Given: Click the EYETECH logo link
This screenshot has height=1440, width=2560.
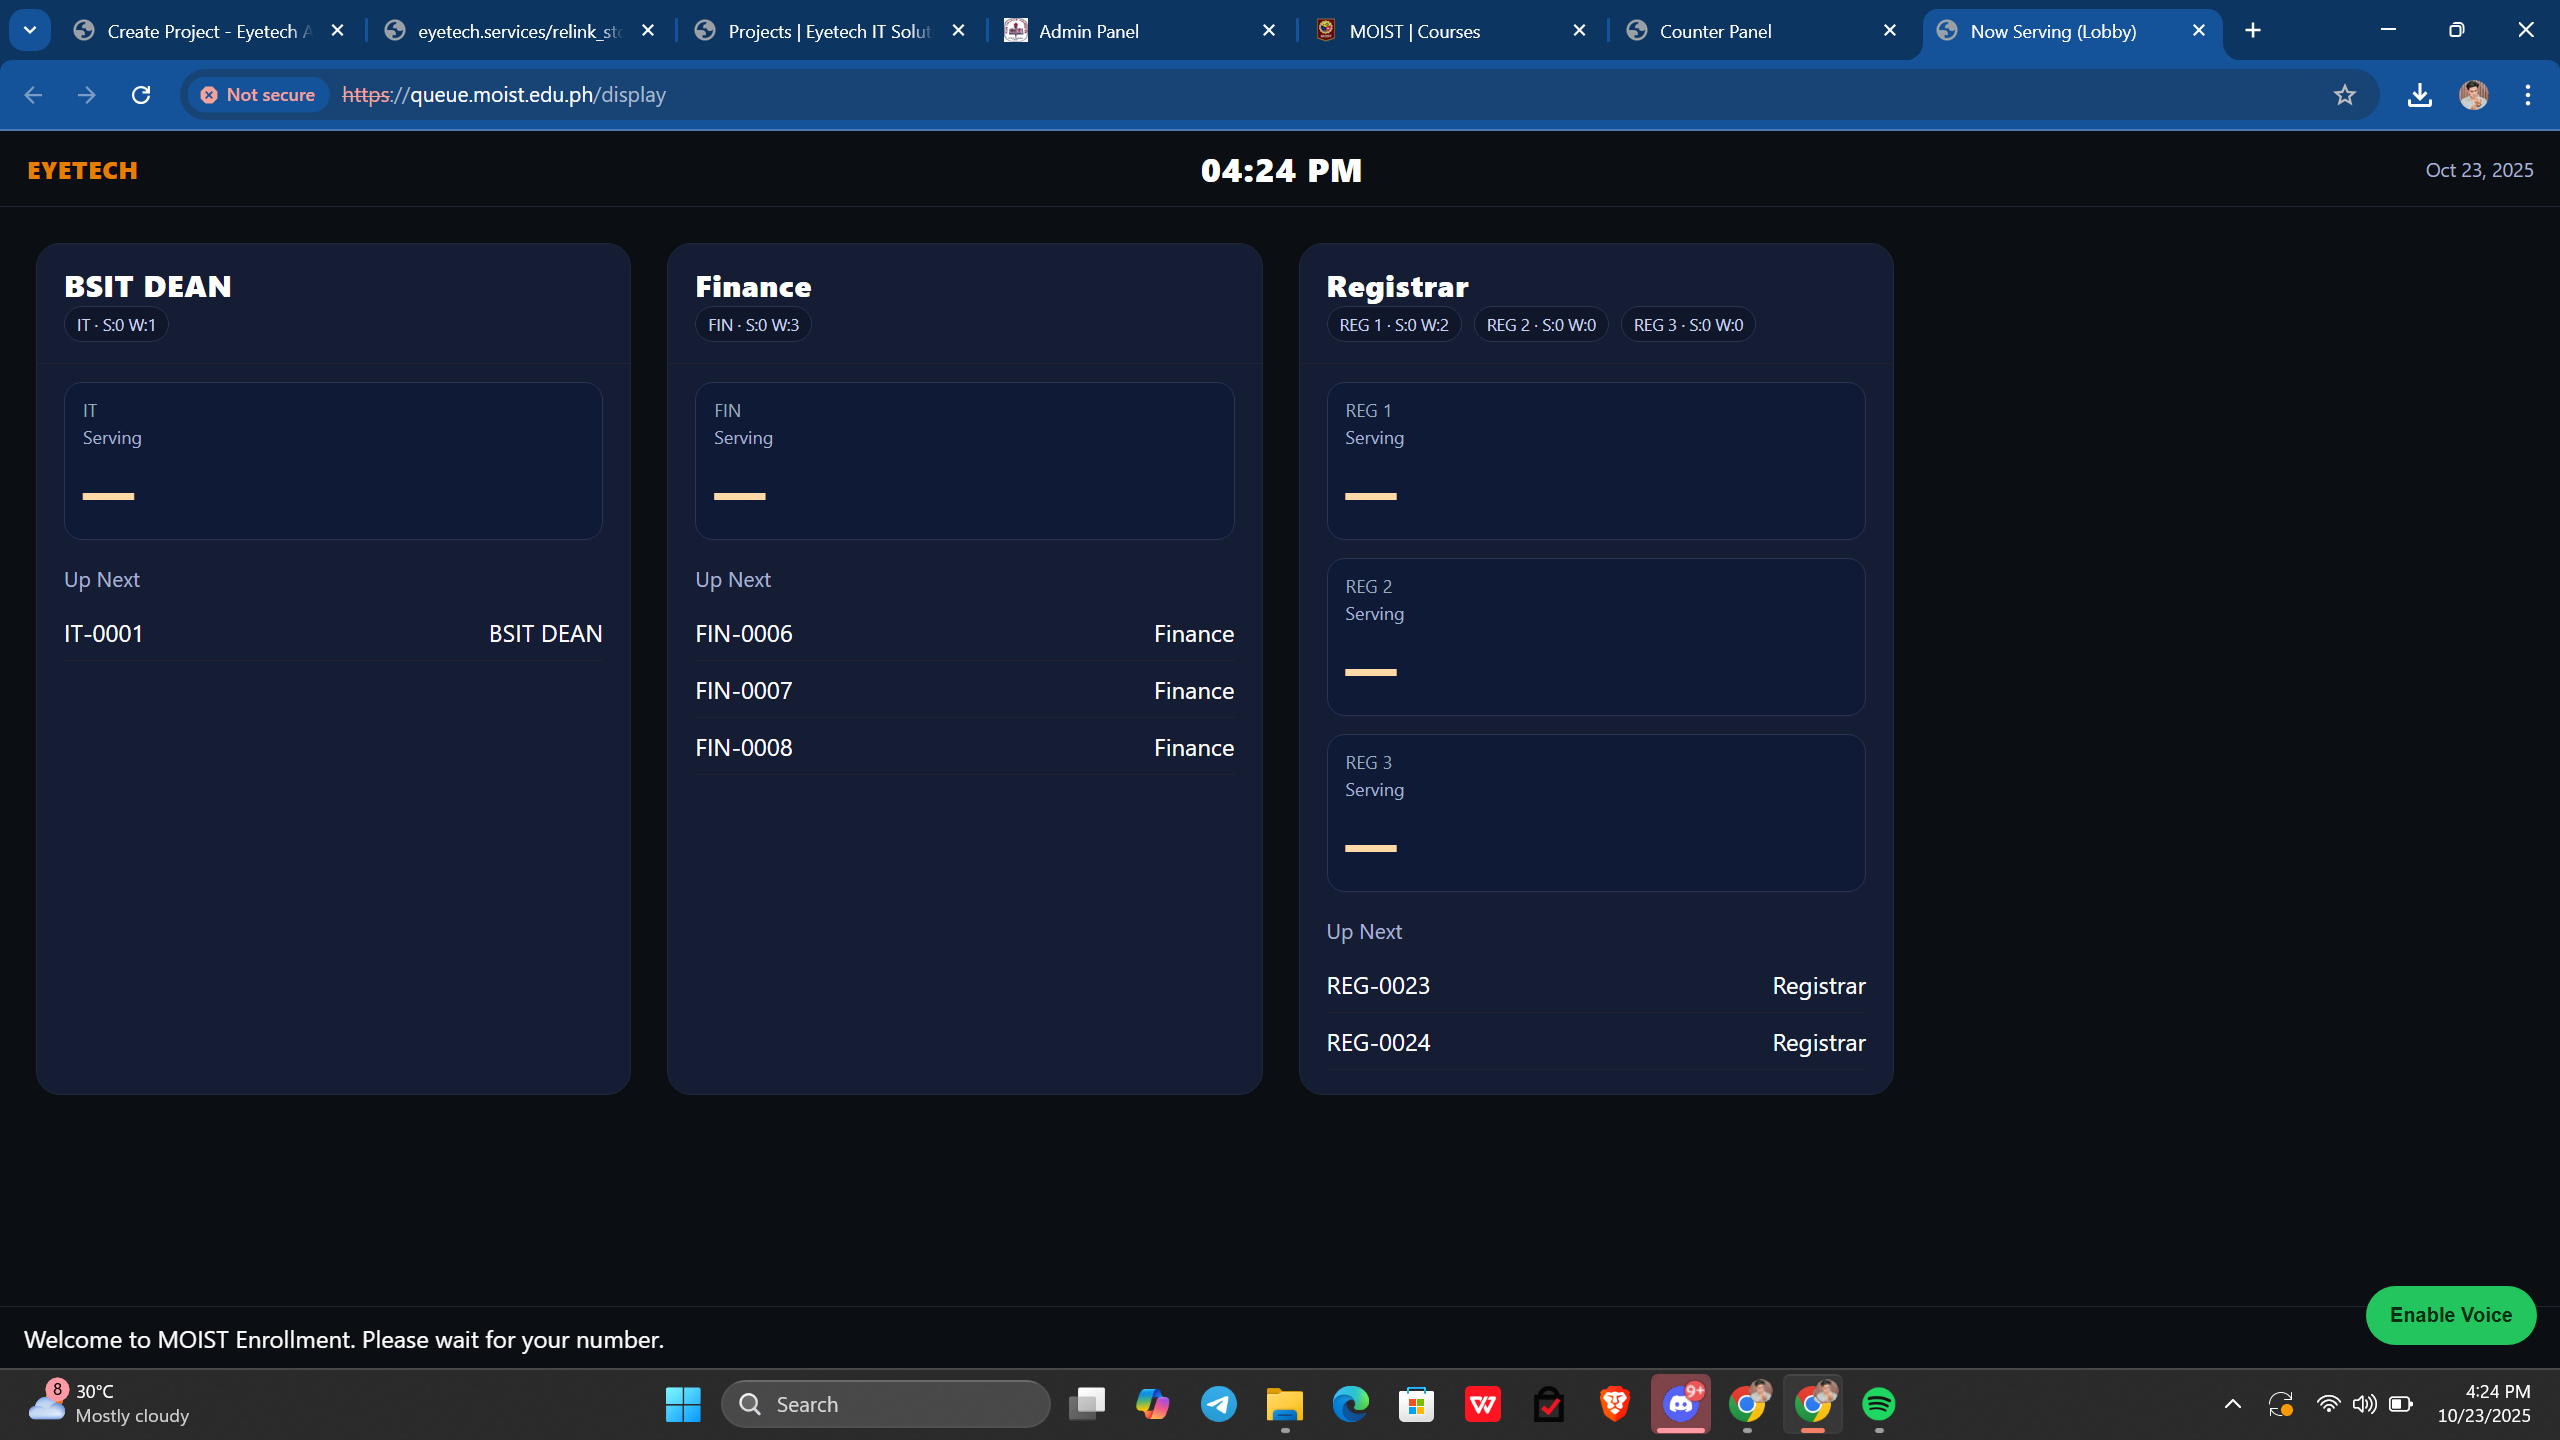Looking at the screenshot, I should point(82,170).
